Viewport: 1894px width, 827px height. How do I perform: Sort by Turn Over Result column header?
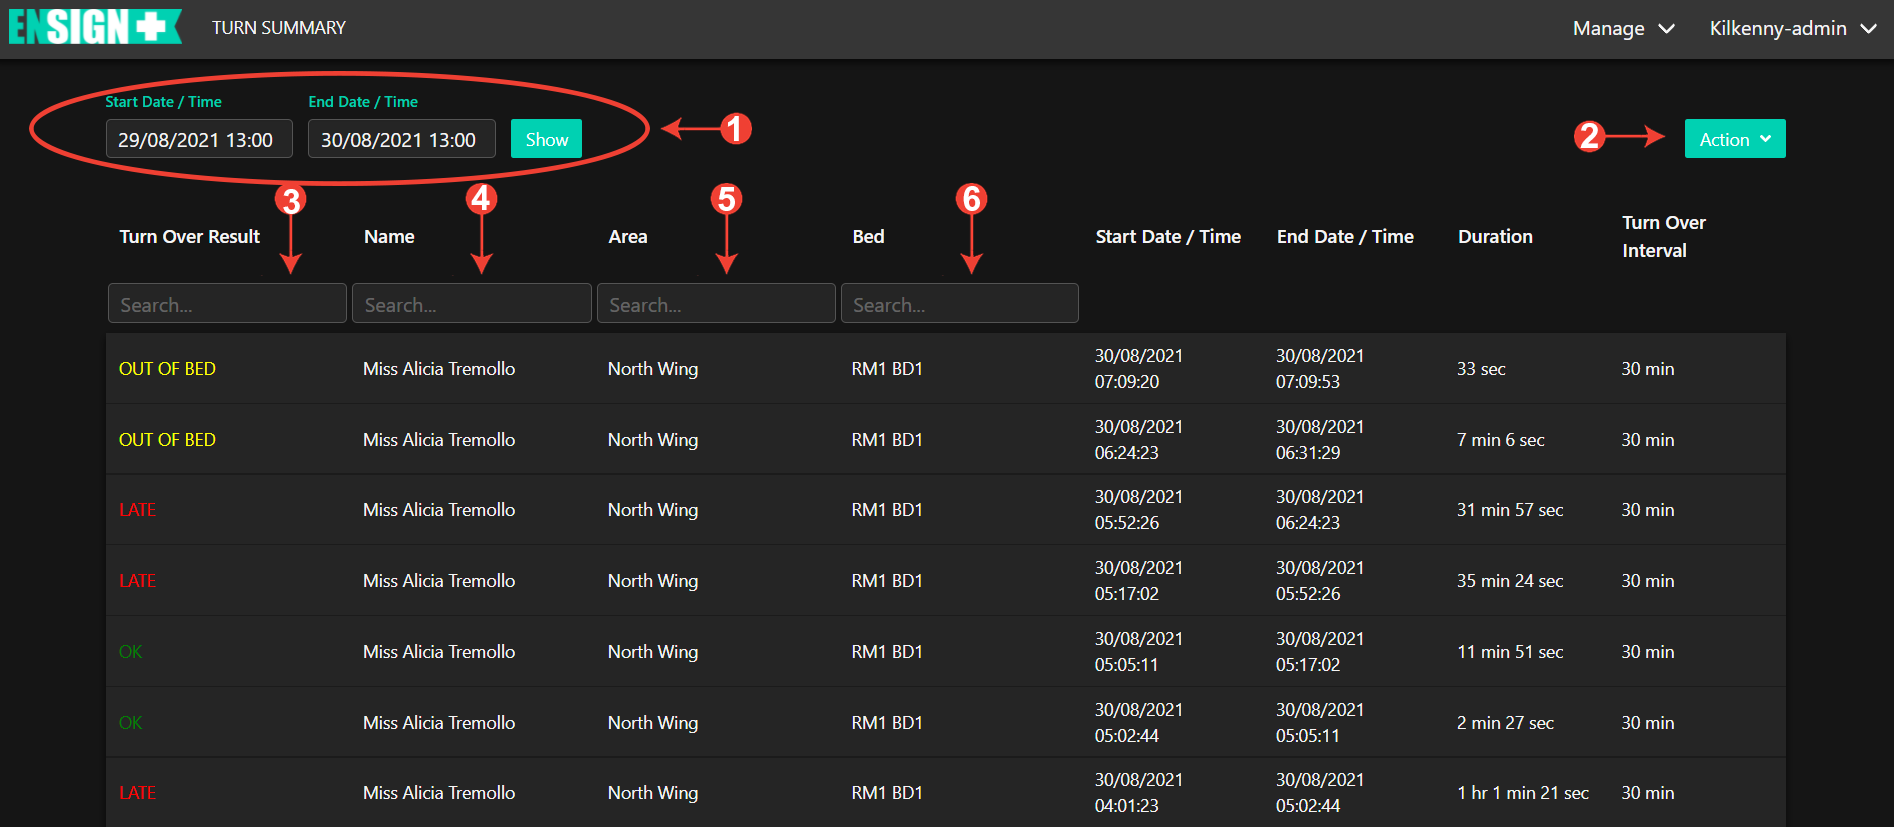pyautogui.click(x=189, y=237)
